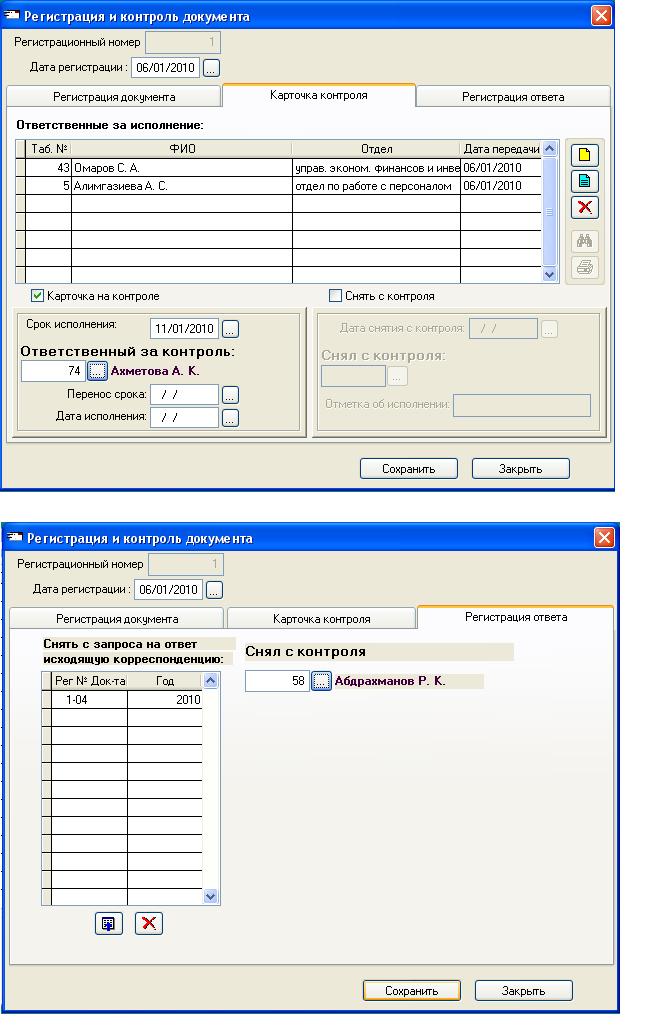
Task: Open date picker next to Дата исполнения
Action: (x=230, y=418)
